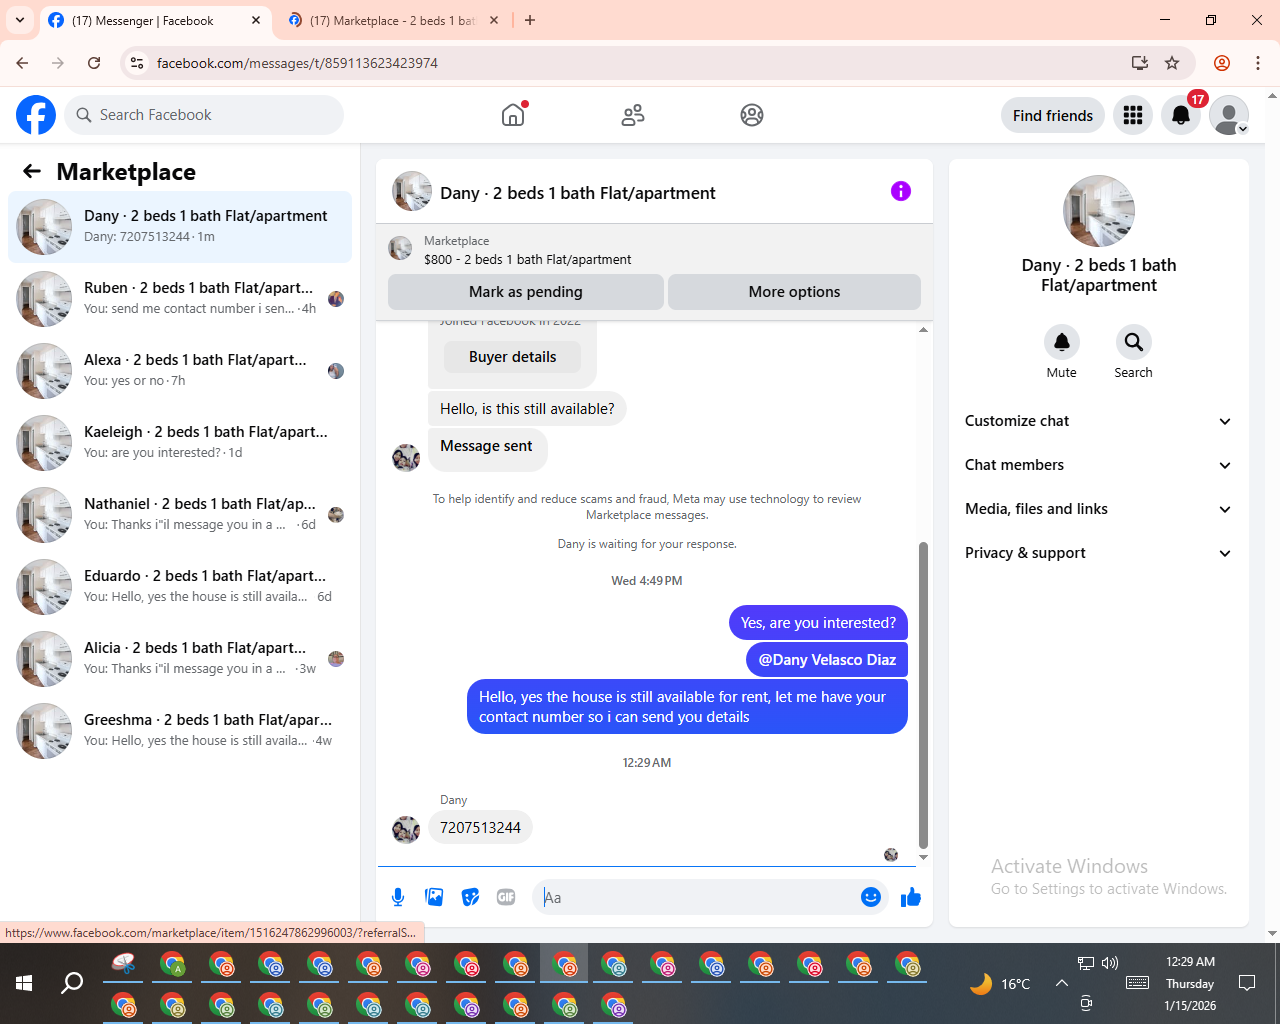
Task: Click the install app icon in address bar
Action: click(x=1139, y=63)
